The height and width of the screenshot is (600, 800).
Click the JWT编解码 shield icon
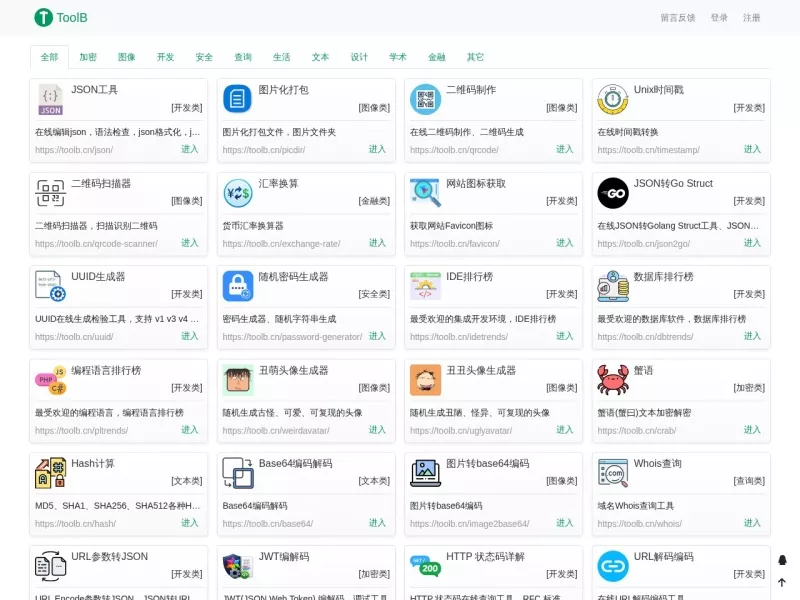tap(238, 566)
